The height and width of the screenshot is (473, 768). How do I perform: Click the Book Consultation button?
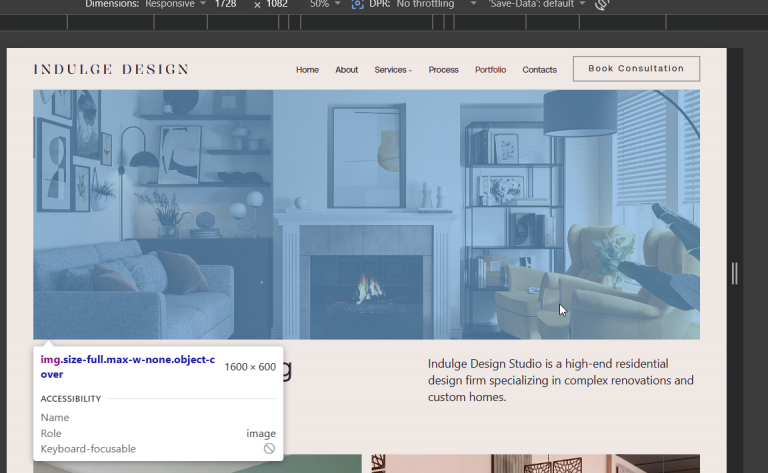coord(636,69)
